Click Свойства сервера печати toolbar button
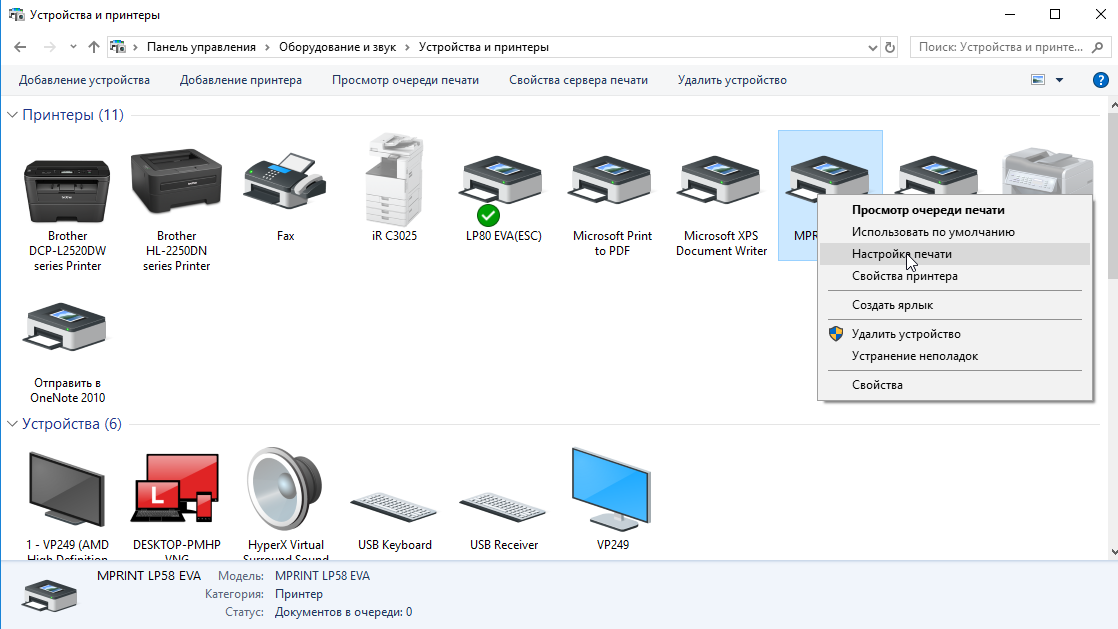Screen dimensions: 1118x629 (578, 80)
